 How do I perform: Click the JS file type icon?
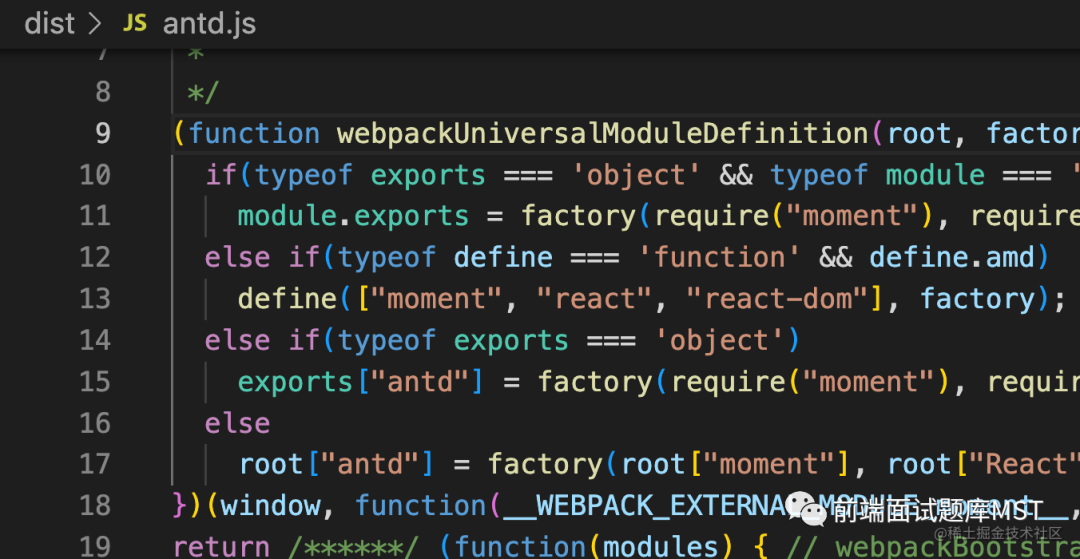click(135, 24)
